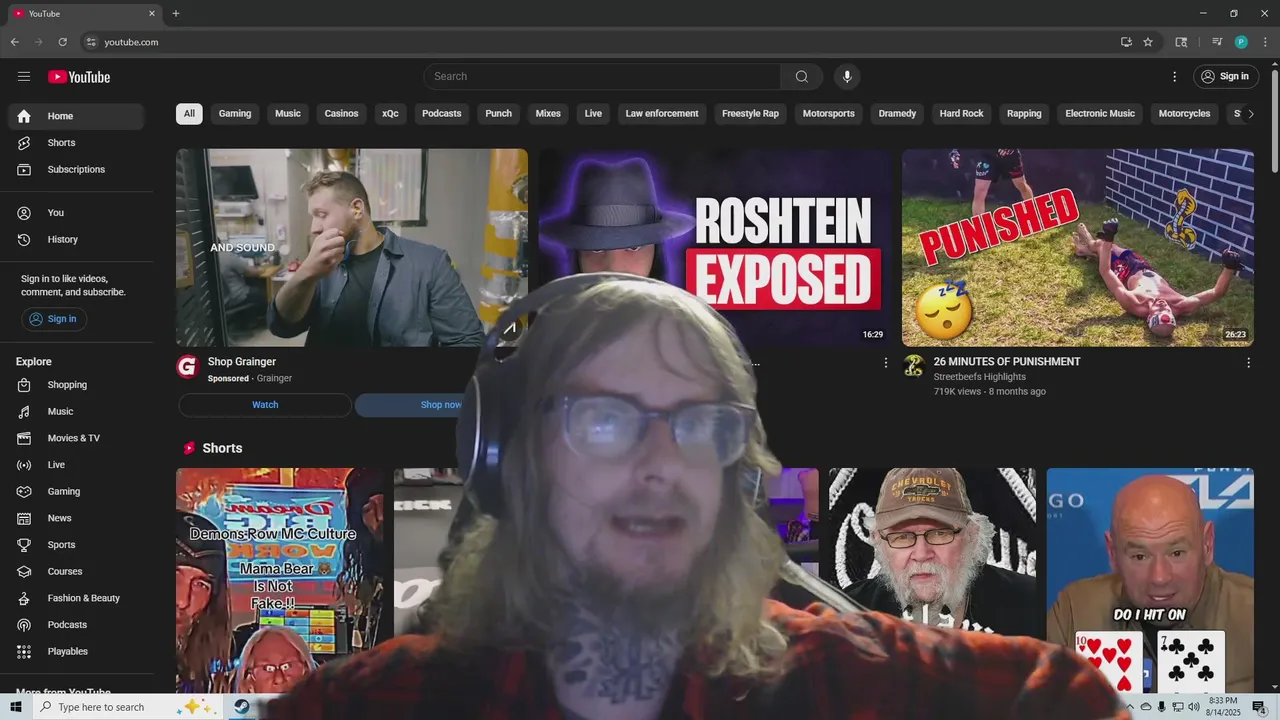Browse Live in Explore sidebar
Image resolution: width=1280 pixels, height=720 pixels.
click(x=76, y=465)
